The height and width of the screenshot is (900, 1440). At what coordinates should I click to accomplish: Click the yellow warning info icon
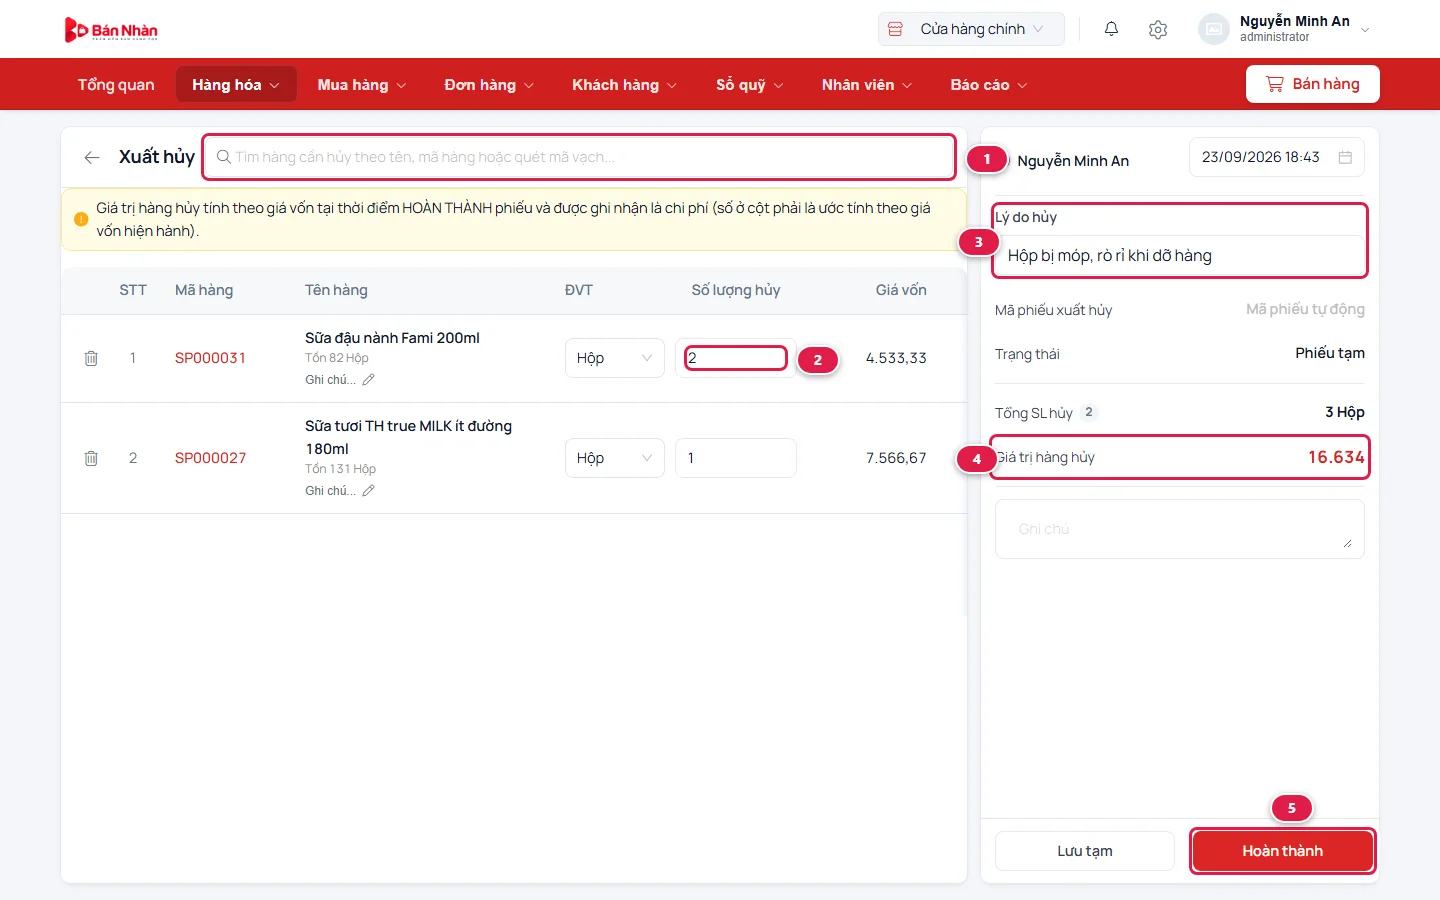81,219
